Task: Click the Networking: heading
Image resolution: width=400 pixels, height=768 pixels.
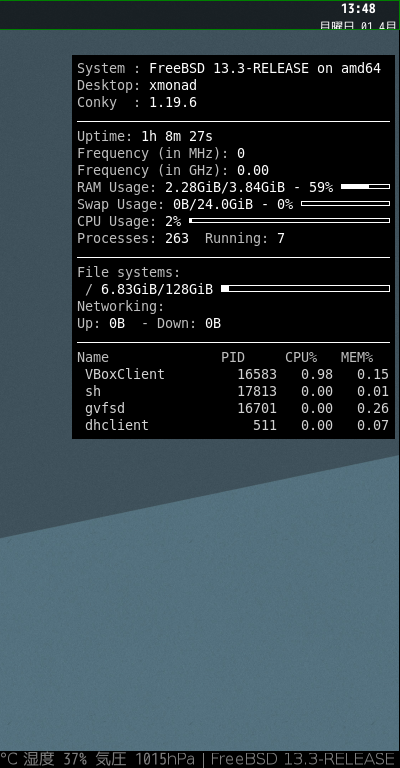Action: click(121, 307)
